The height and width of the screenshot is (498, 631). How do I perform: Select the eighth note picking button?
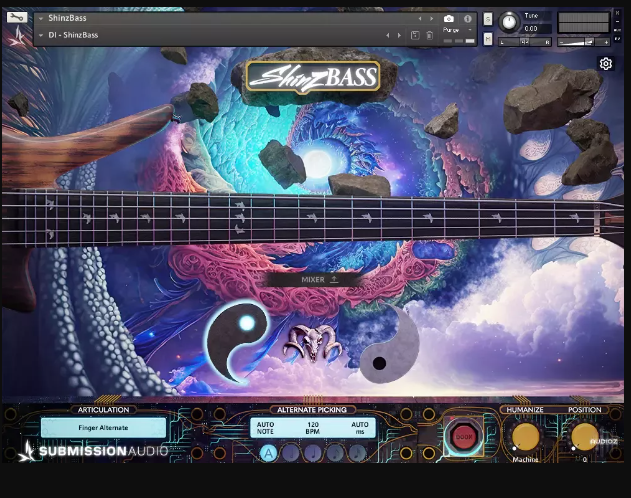pos(335,453)
